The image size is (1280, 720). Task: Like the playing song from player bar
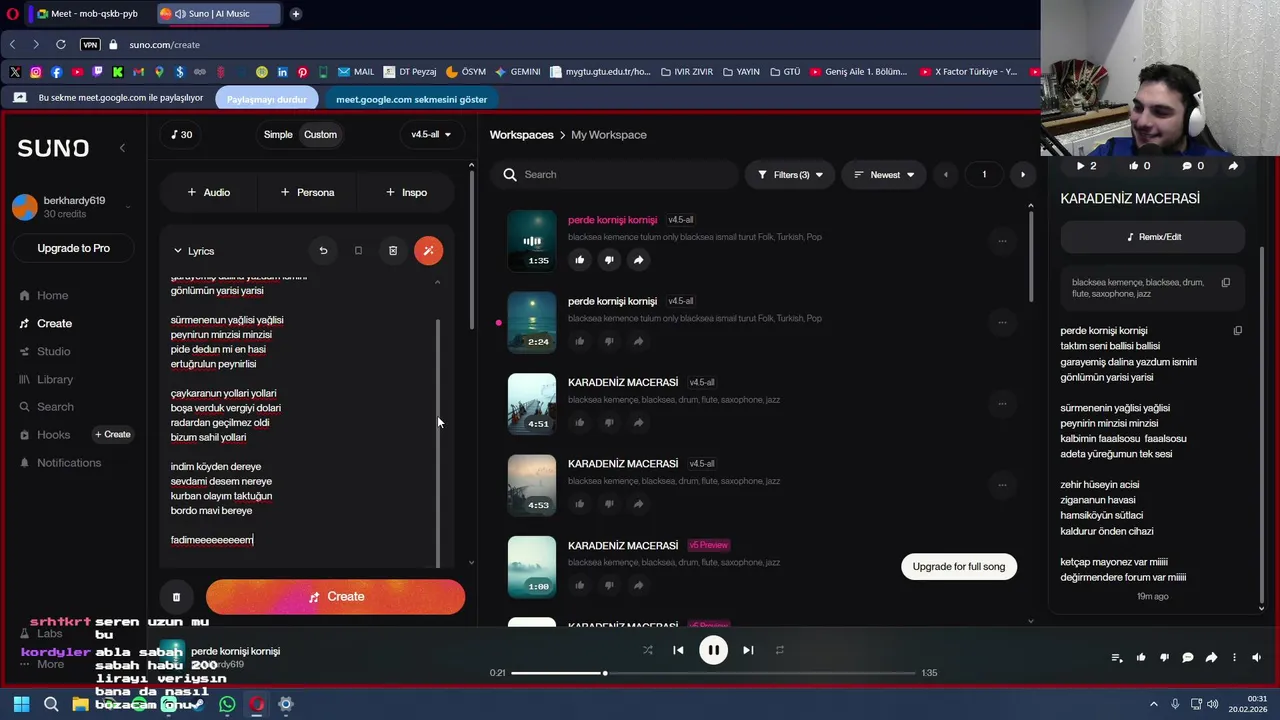pyautogui.click(x=1141, y=657)
